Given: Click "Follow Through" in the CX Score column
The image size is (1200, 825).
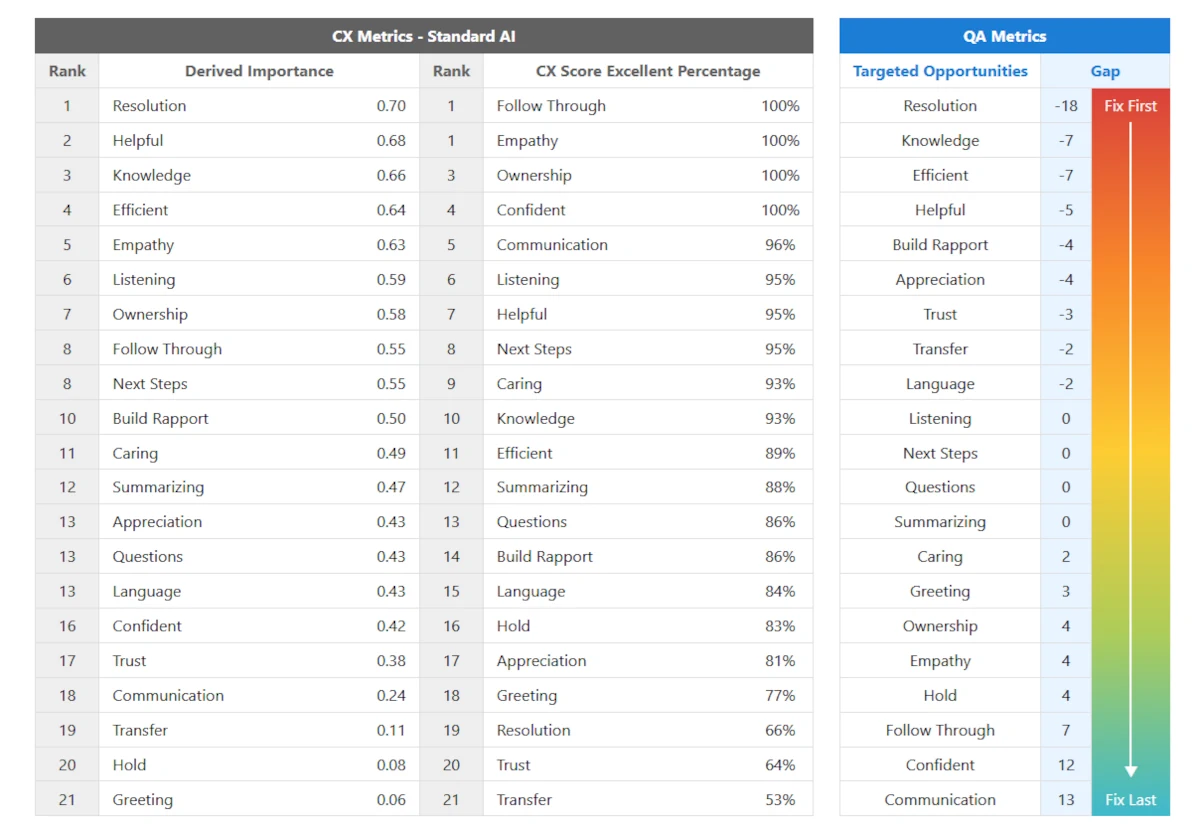Looking at the screenshot, I should [x=551, y=106].
